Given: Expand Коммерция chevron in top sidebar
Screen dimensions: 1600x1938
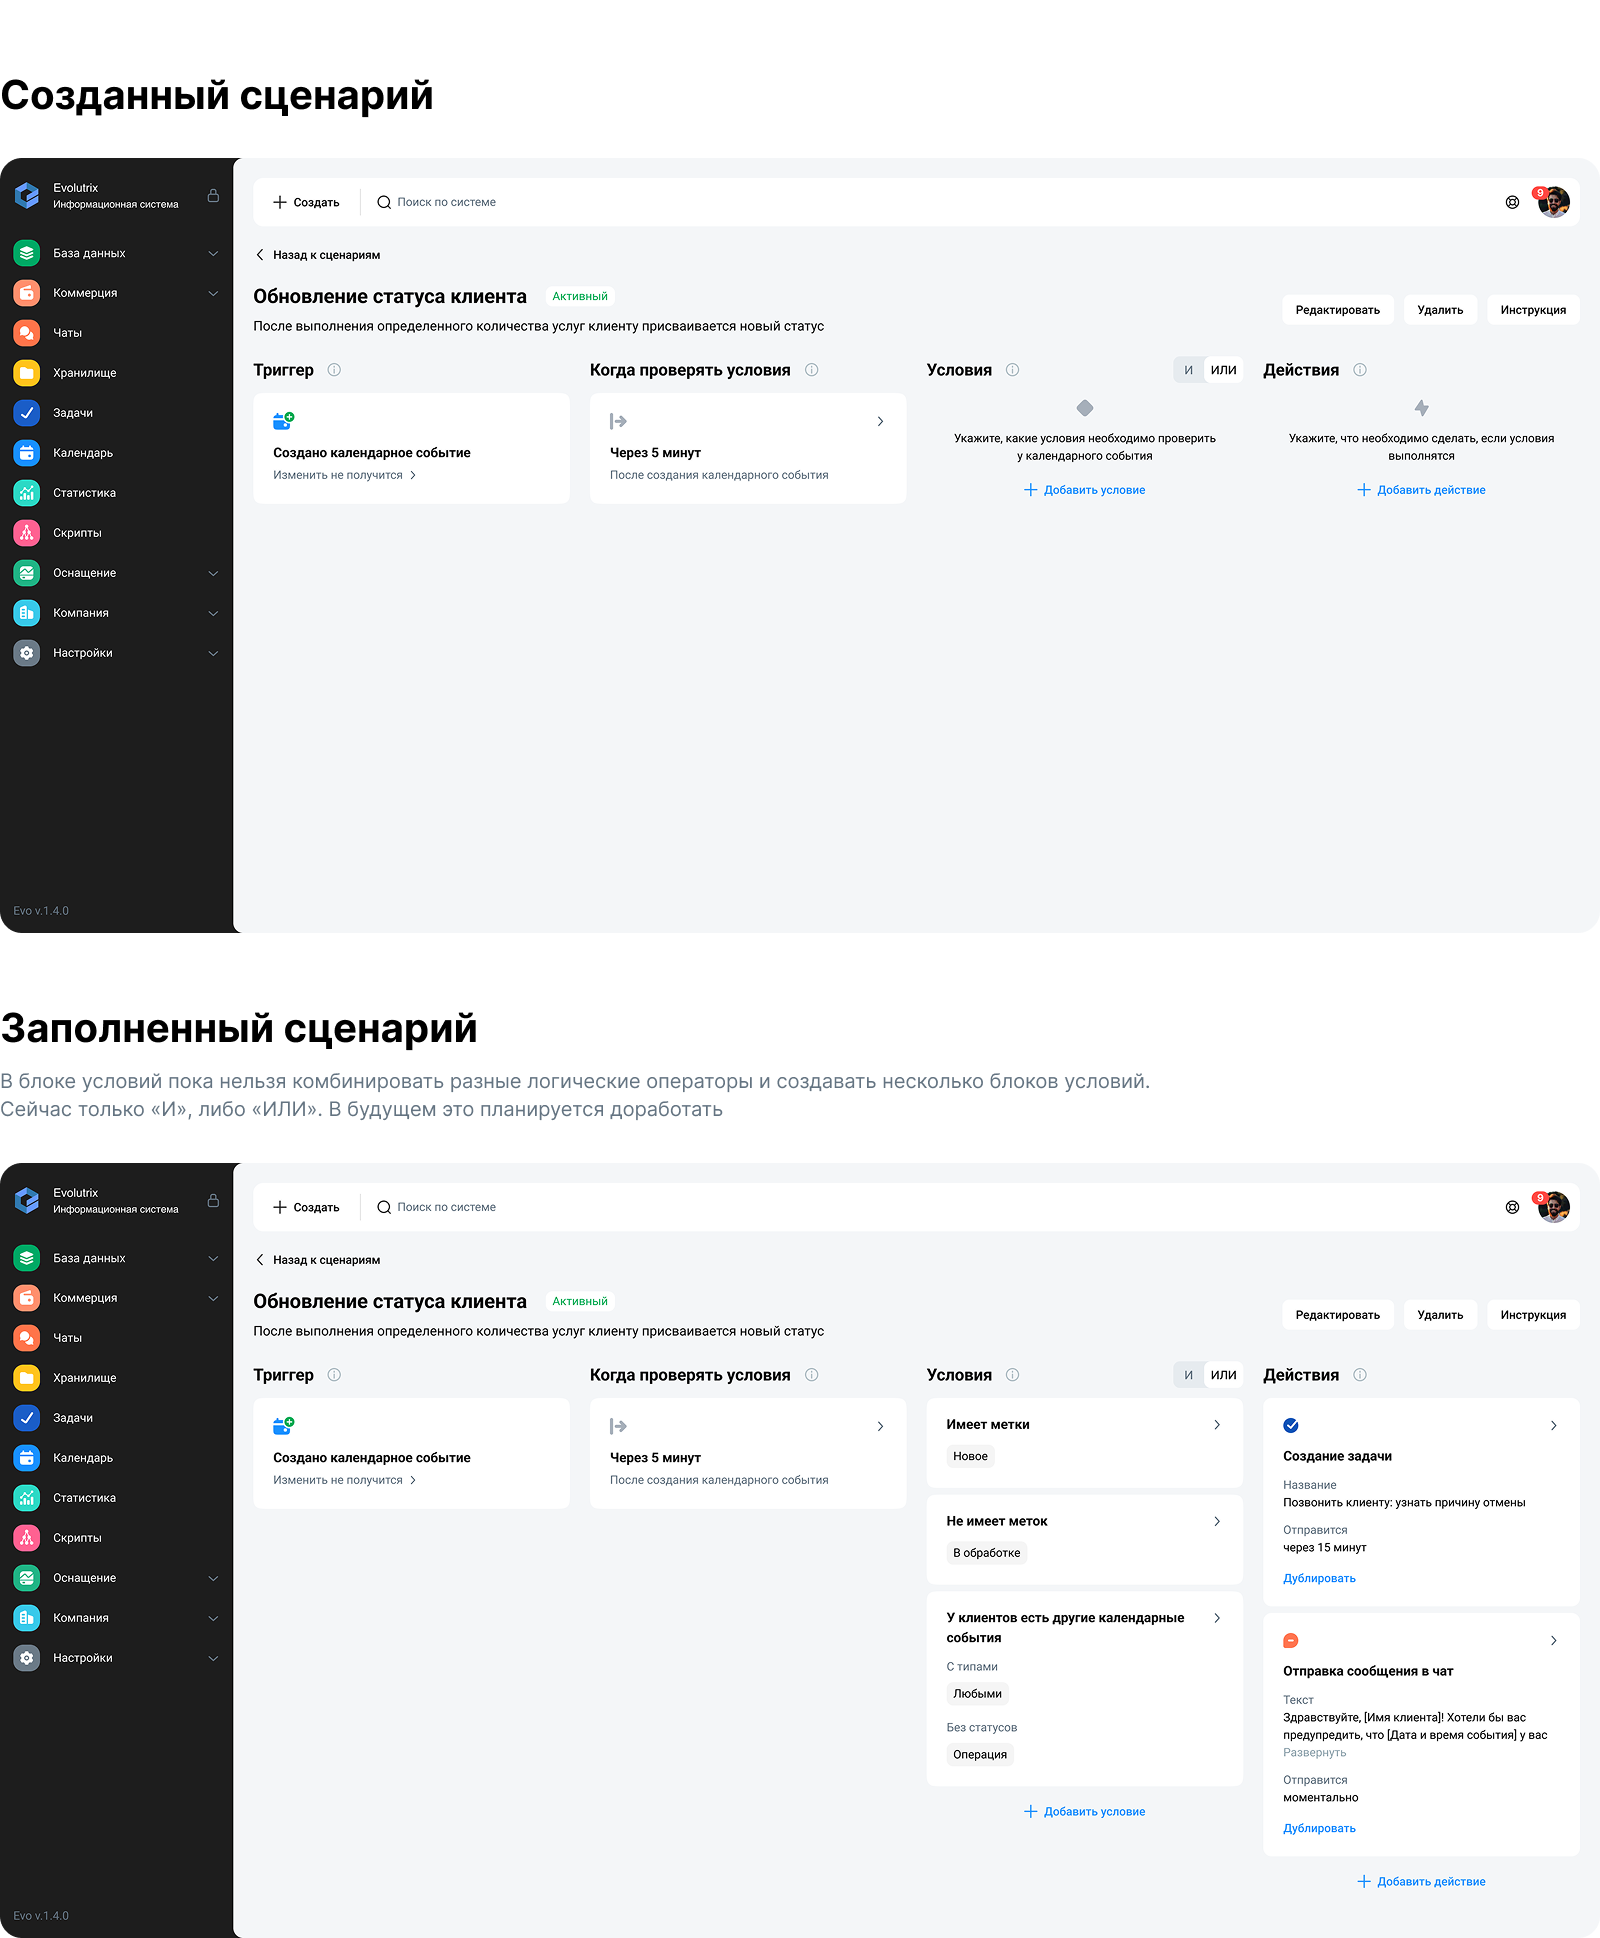Looking at the screenshot, I should (213, 293).
